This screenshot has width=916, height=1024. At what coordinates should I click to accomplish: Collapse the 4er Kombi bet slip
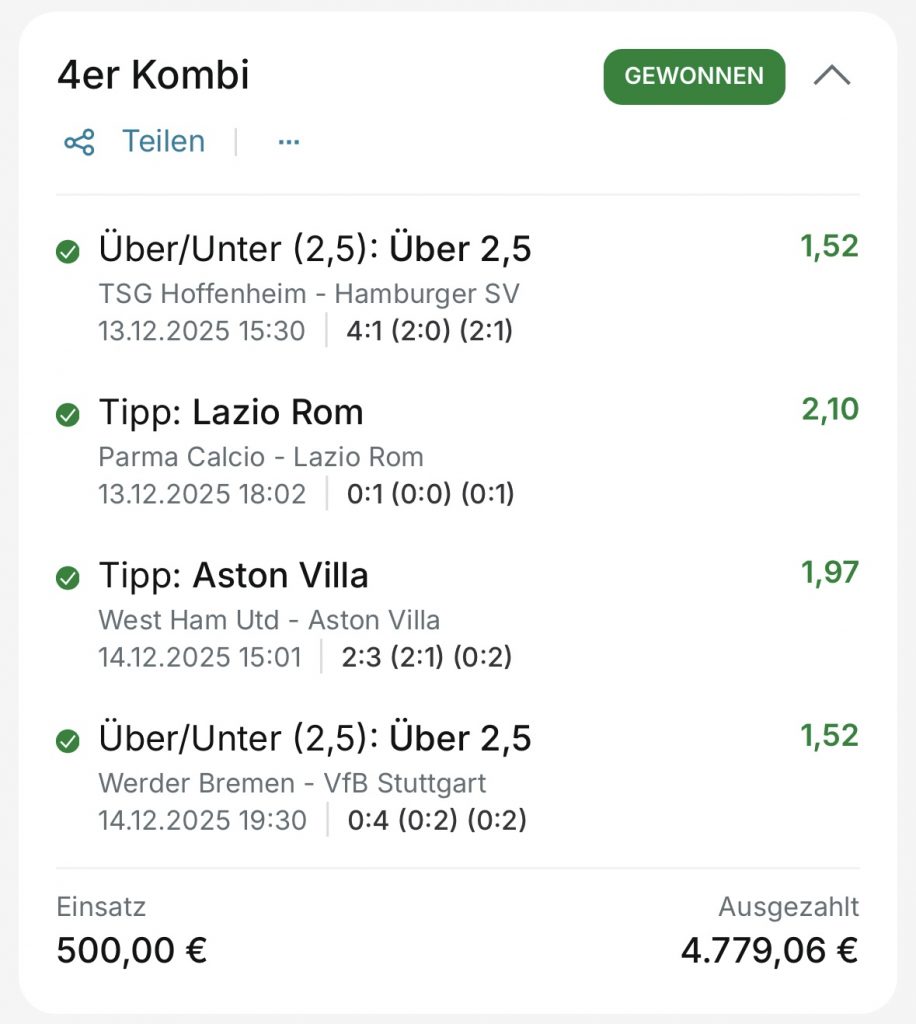(x=832, y=76)
